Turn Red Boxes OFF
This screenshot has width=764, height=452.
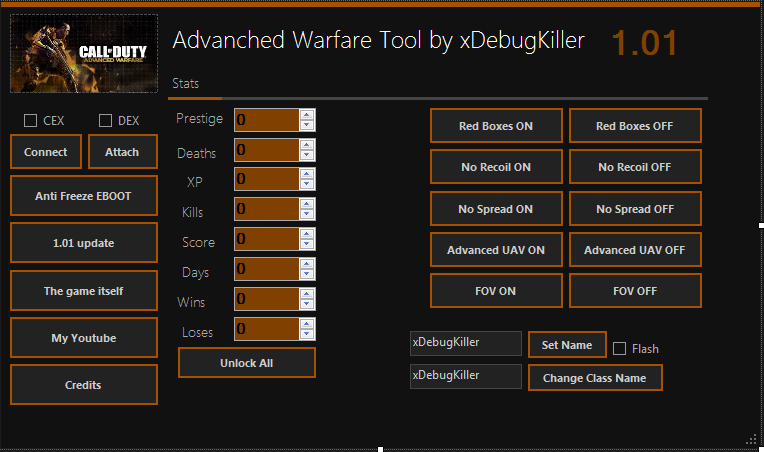point(635,126)
